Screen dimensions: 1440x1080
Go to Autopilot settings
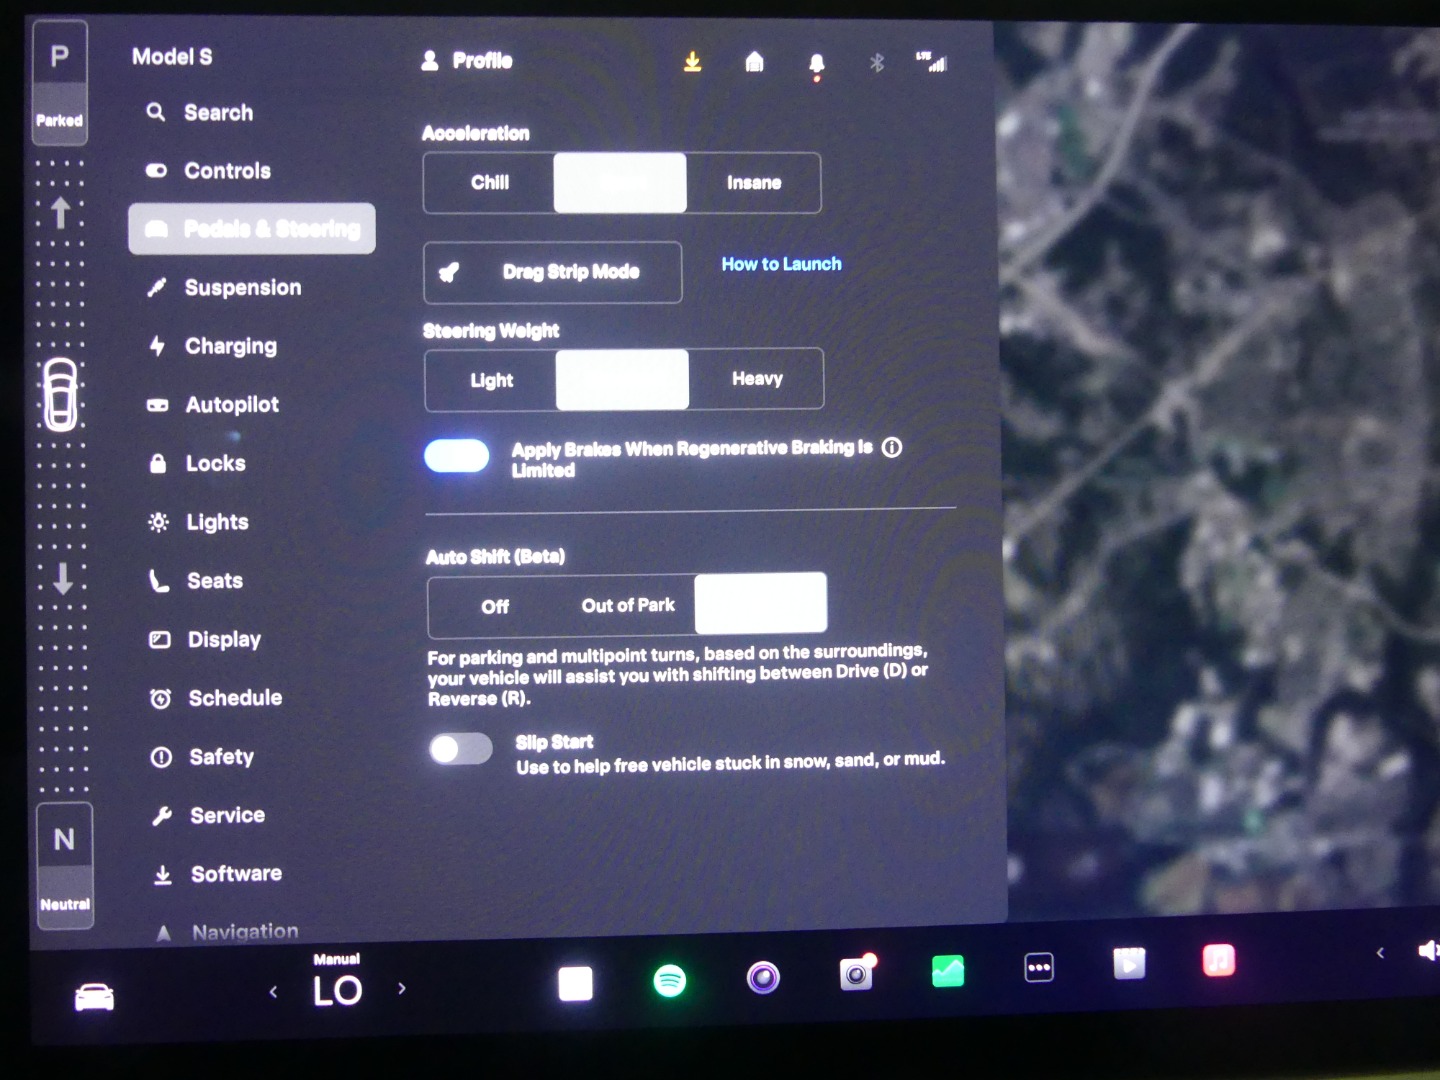pyautogui.click(x=231, y=405)
